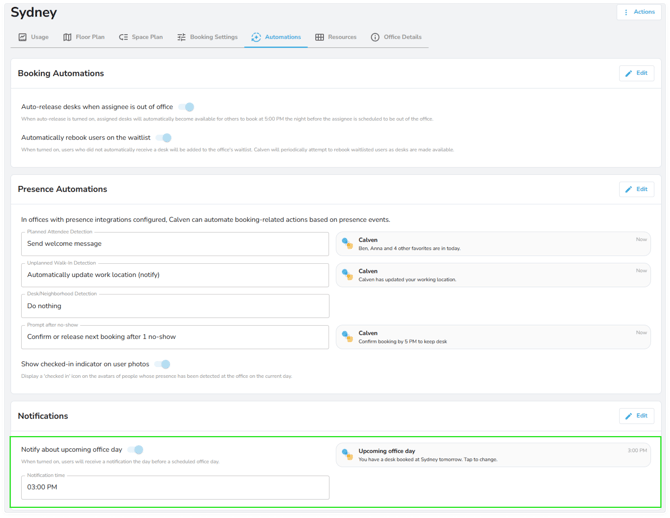Screen dimensions: 670x518
Task: Edit the Presence Automations section
Action: coord(636,189)
